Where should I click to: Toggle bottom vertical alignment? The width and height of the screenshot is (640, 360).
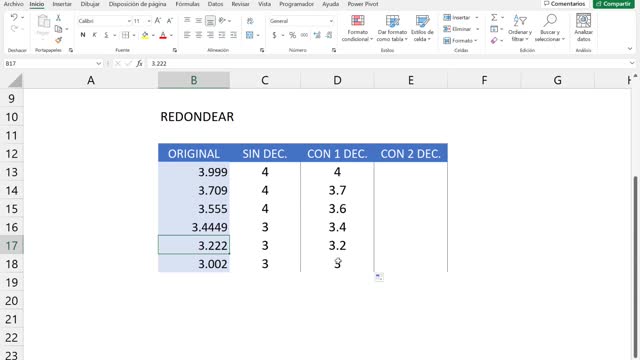(210, 20)
